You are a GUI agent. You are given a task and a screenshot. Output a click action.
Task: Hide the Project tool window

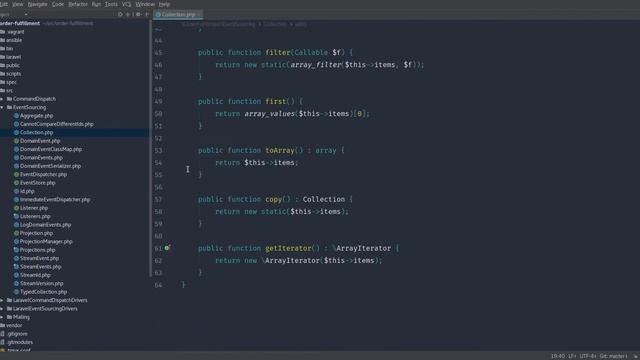pos(147,14)
